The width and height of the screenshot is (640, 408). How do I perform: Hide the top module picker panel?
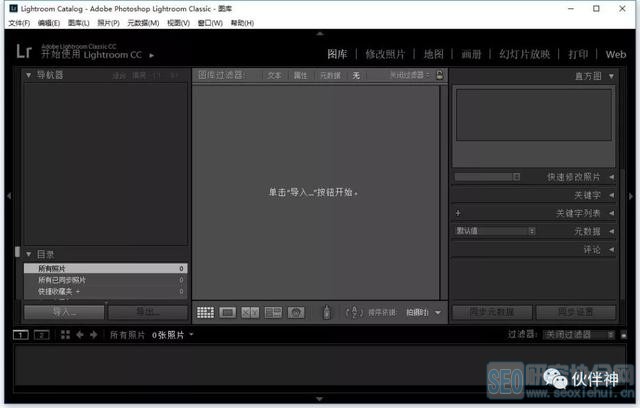coord(320,33)
